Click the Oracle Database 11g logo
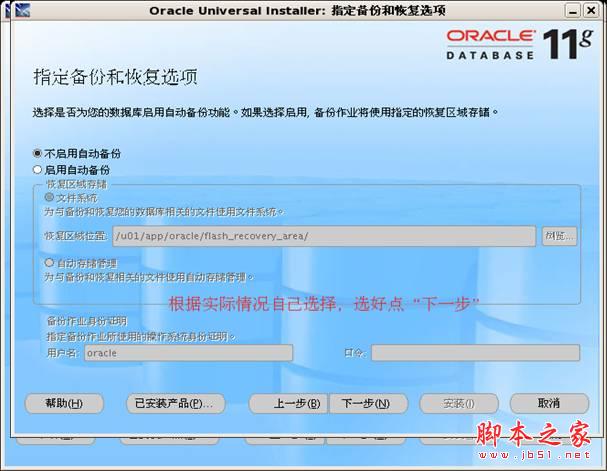 519,45
